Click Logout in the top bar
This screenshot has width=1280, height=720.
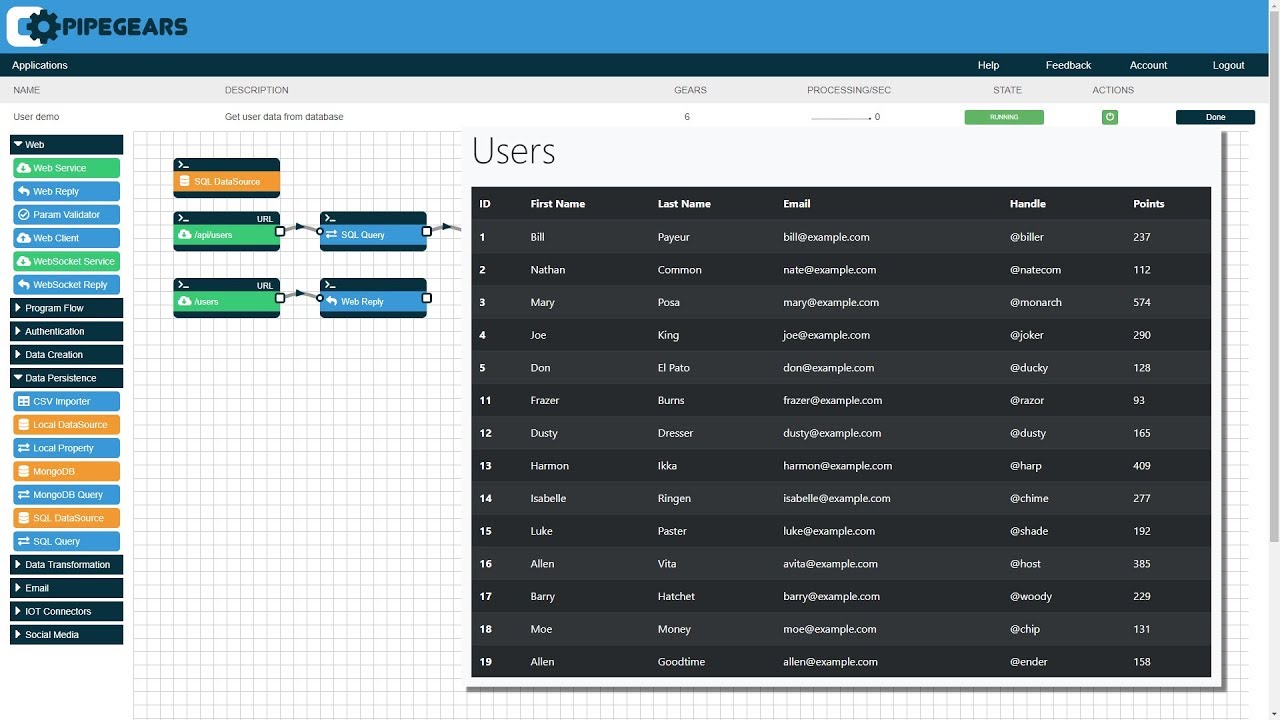coord(1228,65)
